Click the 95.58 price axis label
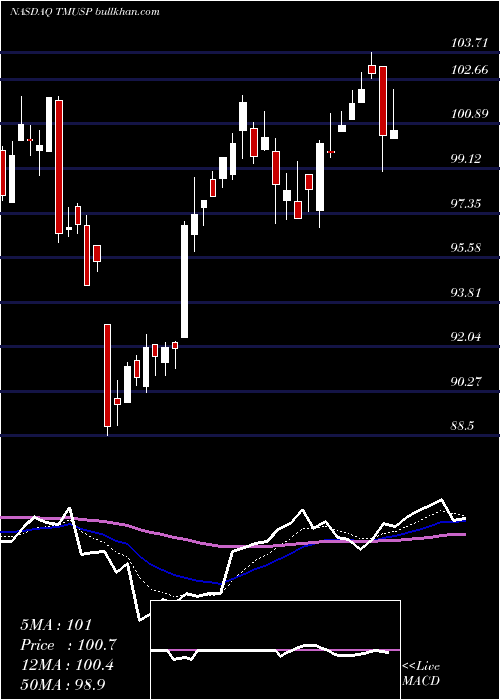 [467, 247]
